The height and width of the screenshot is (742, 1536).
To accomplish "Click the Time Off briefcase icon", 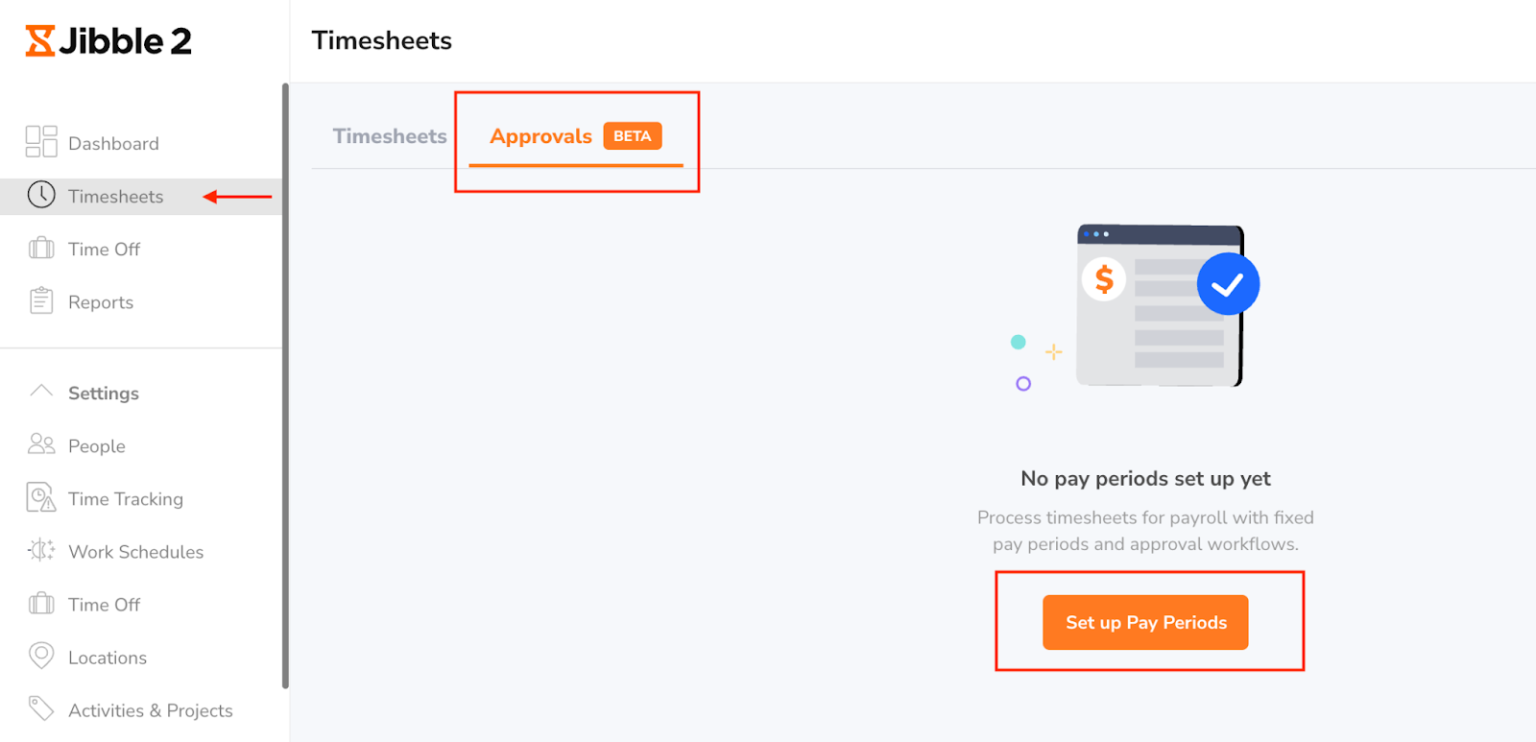I will (41, 248).
